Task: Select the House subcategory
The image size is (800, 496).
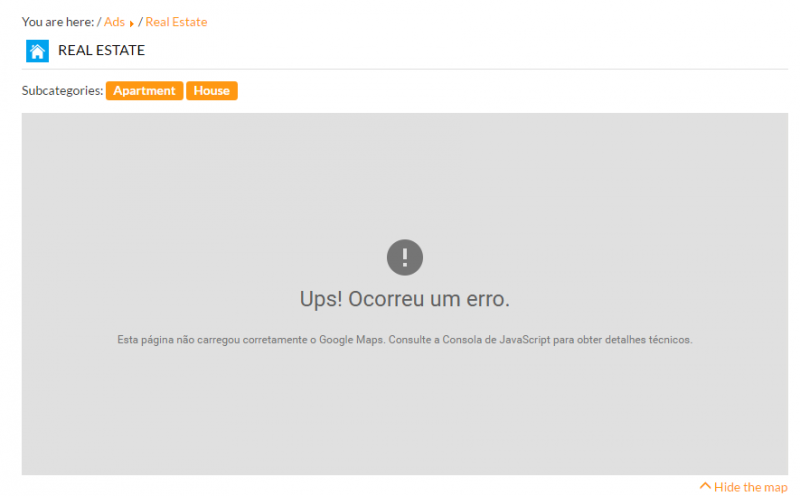Action: pos(212,91)
